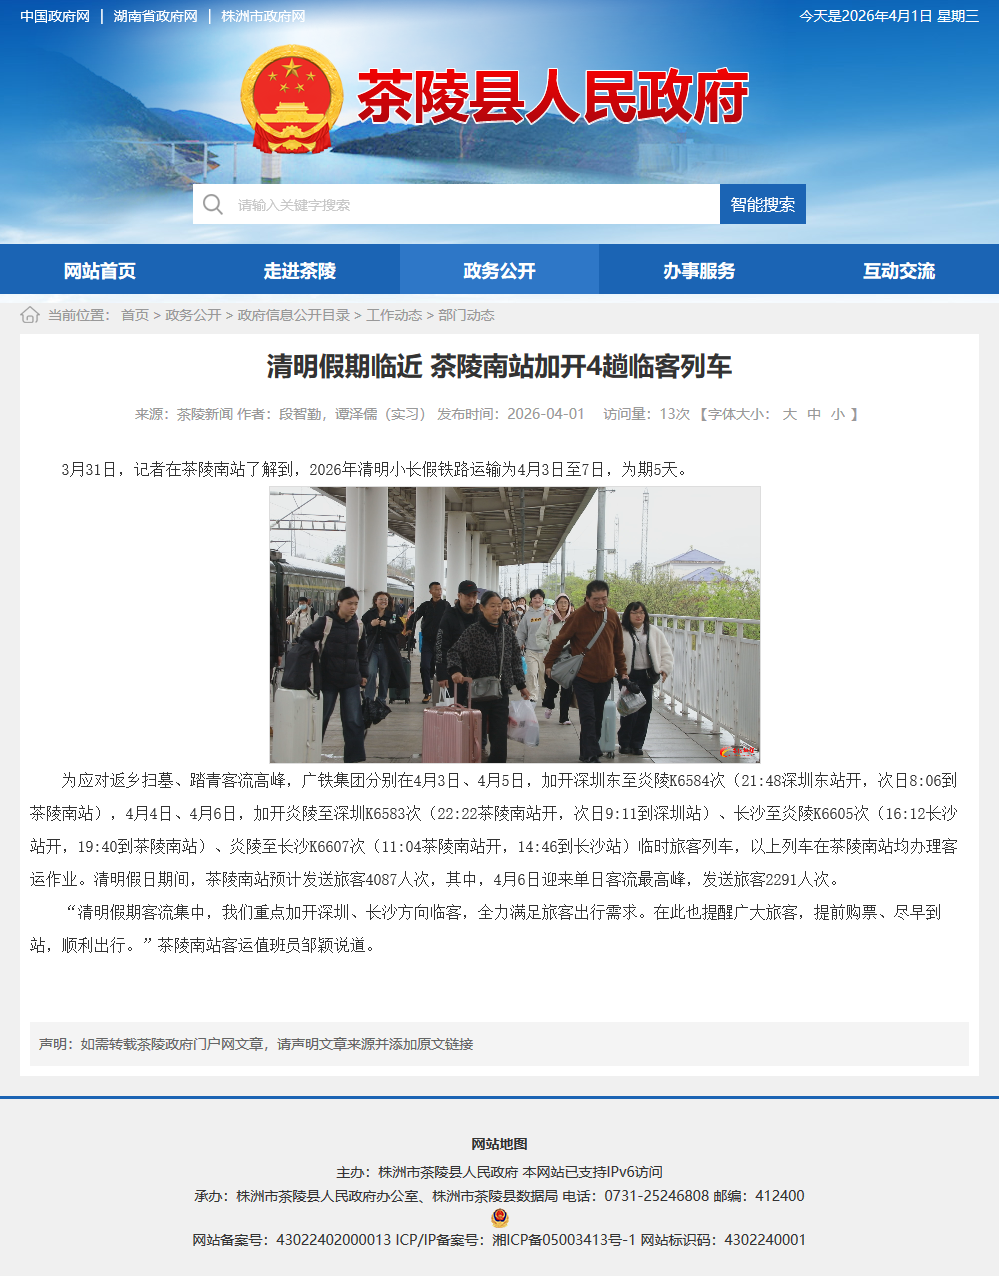The height and width of the screenshot is (1276, 999).
Task: Open the 中国政府网 top link
Action: (x=55, y=16)
